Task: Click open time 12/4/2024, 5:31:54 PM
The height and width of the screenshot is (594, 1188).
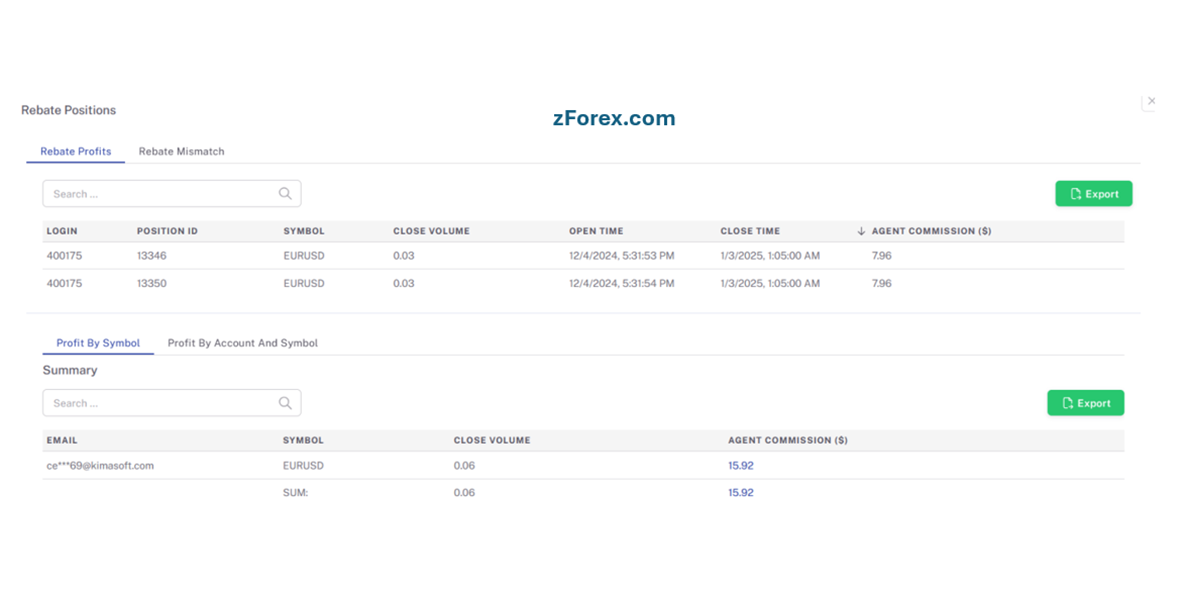Action: [621, 283]
